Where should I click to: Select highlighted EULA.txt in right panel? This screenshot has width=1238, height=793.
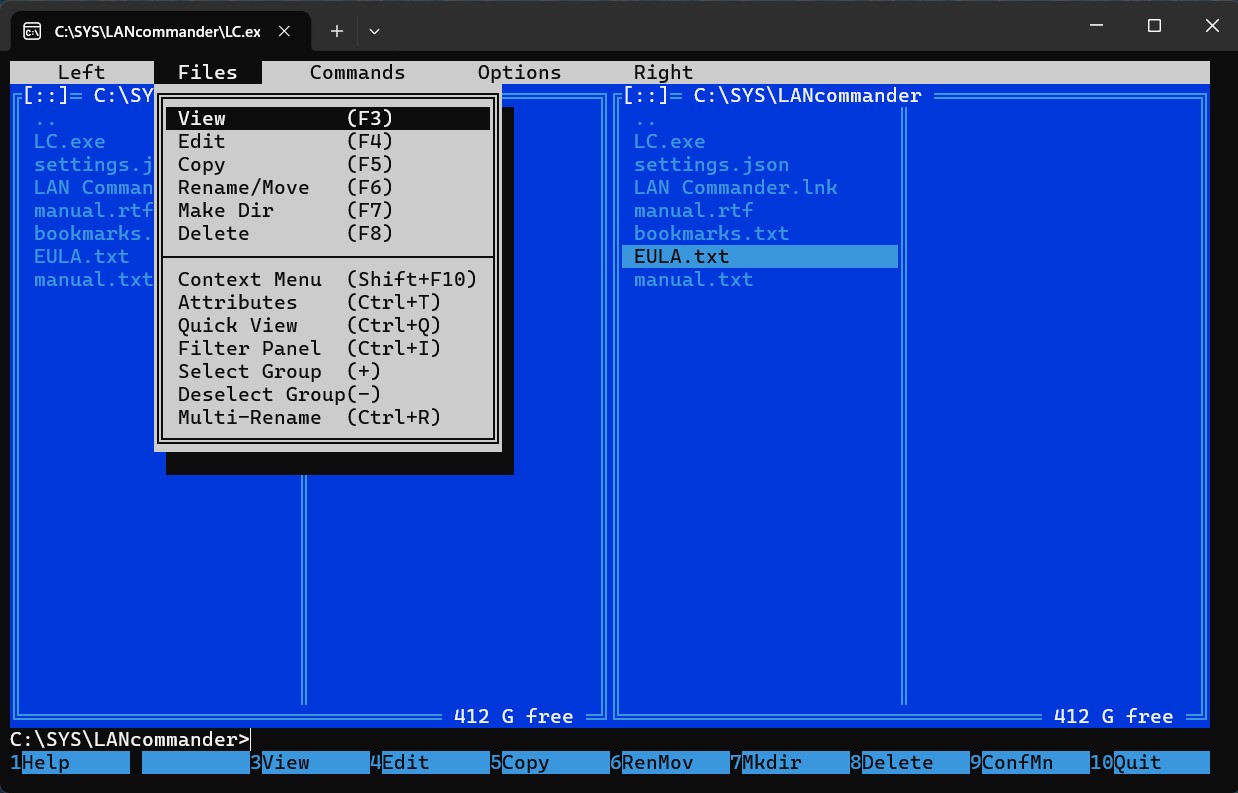pyautogui.click(x=760, y=256)
